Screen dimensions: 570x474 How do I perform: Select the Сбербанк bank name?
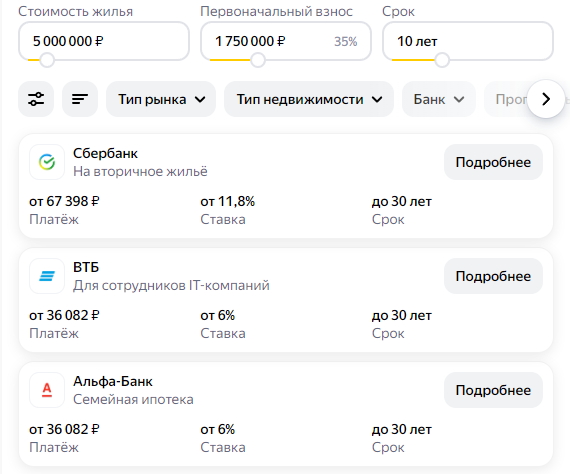point(105,153)
